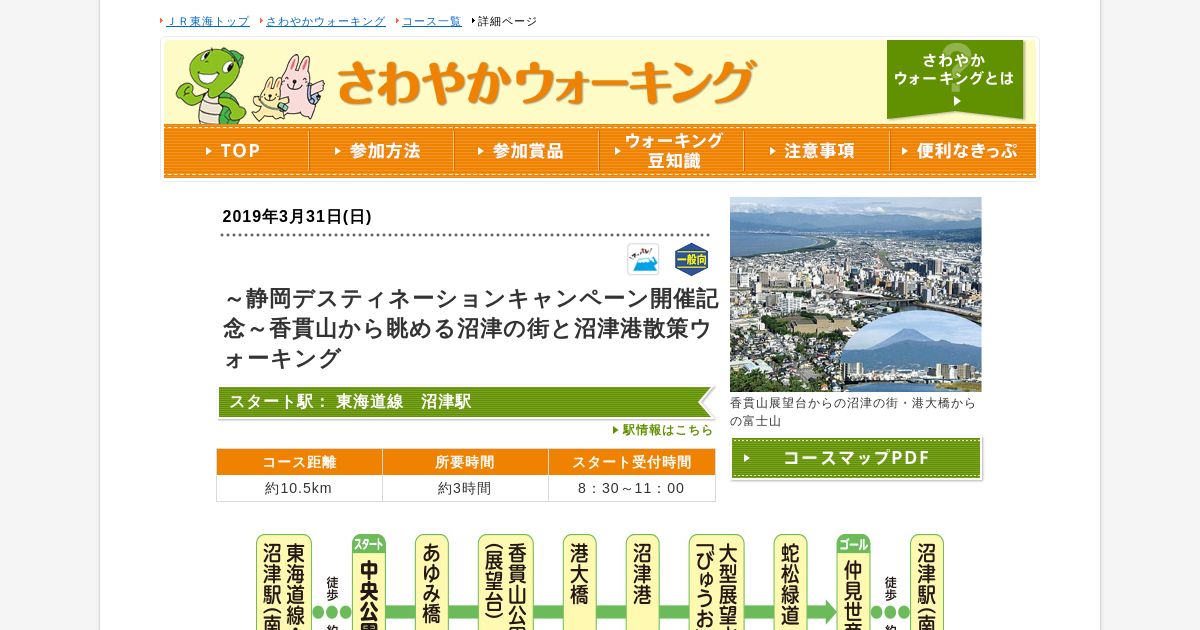Follow the ＪＲ東海トップ breadcrumb link
This screenshot has height=630, width=1200.
208,21
